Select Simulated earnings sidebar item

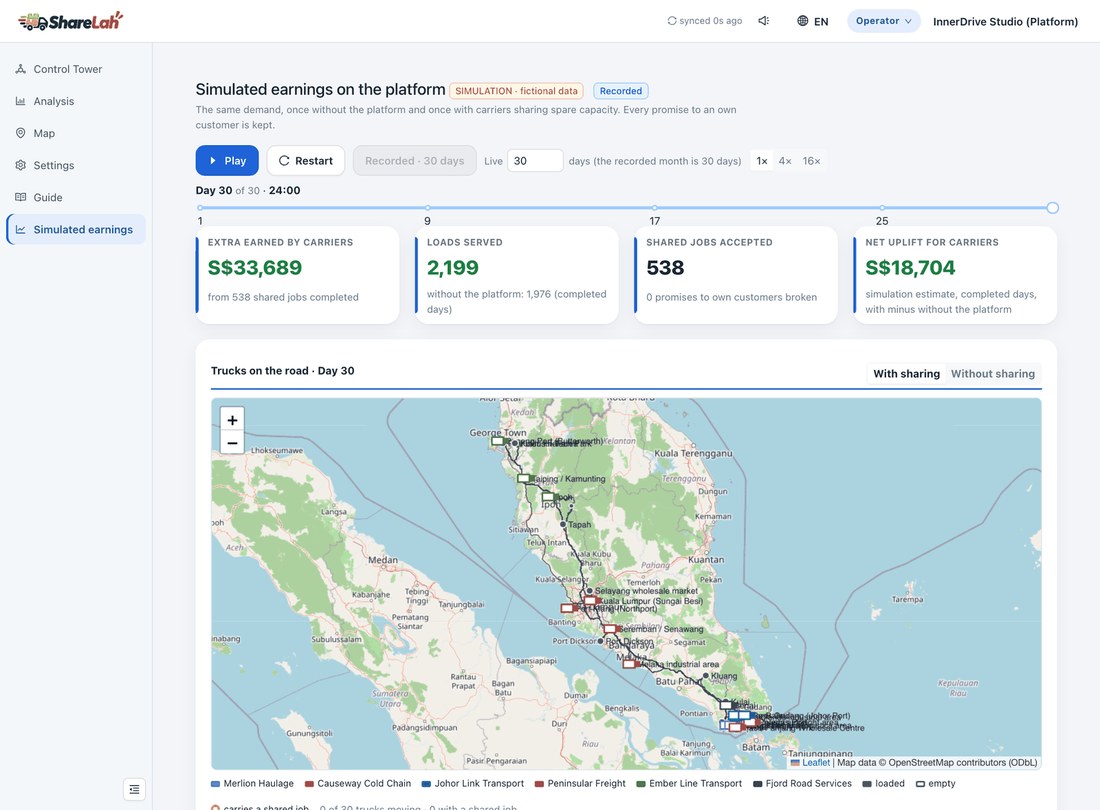[x=76, y=229]
